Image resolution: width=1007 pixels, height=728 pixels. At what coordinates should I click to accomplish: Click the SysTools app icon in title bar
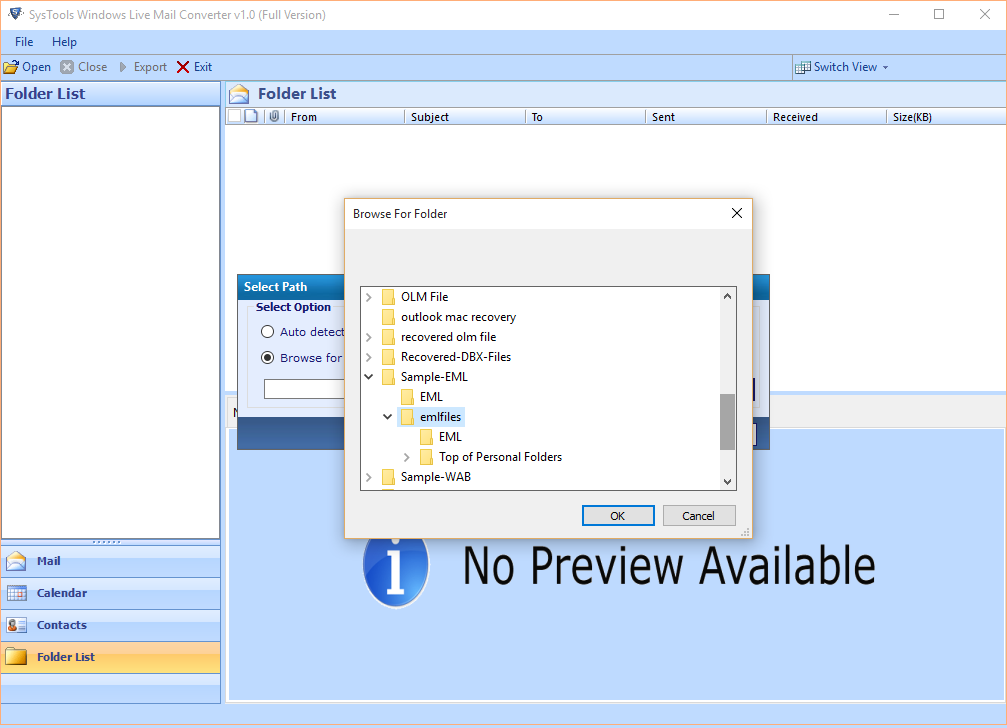[15, 13]
